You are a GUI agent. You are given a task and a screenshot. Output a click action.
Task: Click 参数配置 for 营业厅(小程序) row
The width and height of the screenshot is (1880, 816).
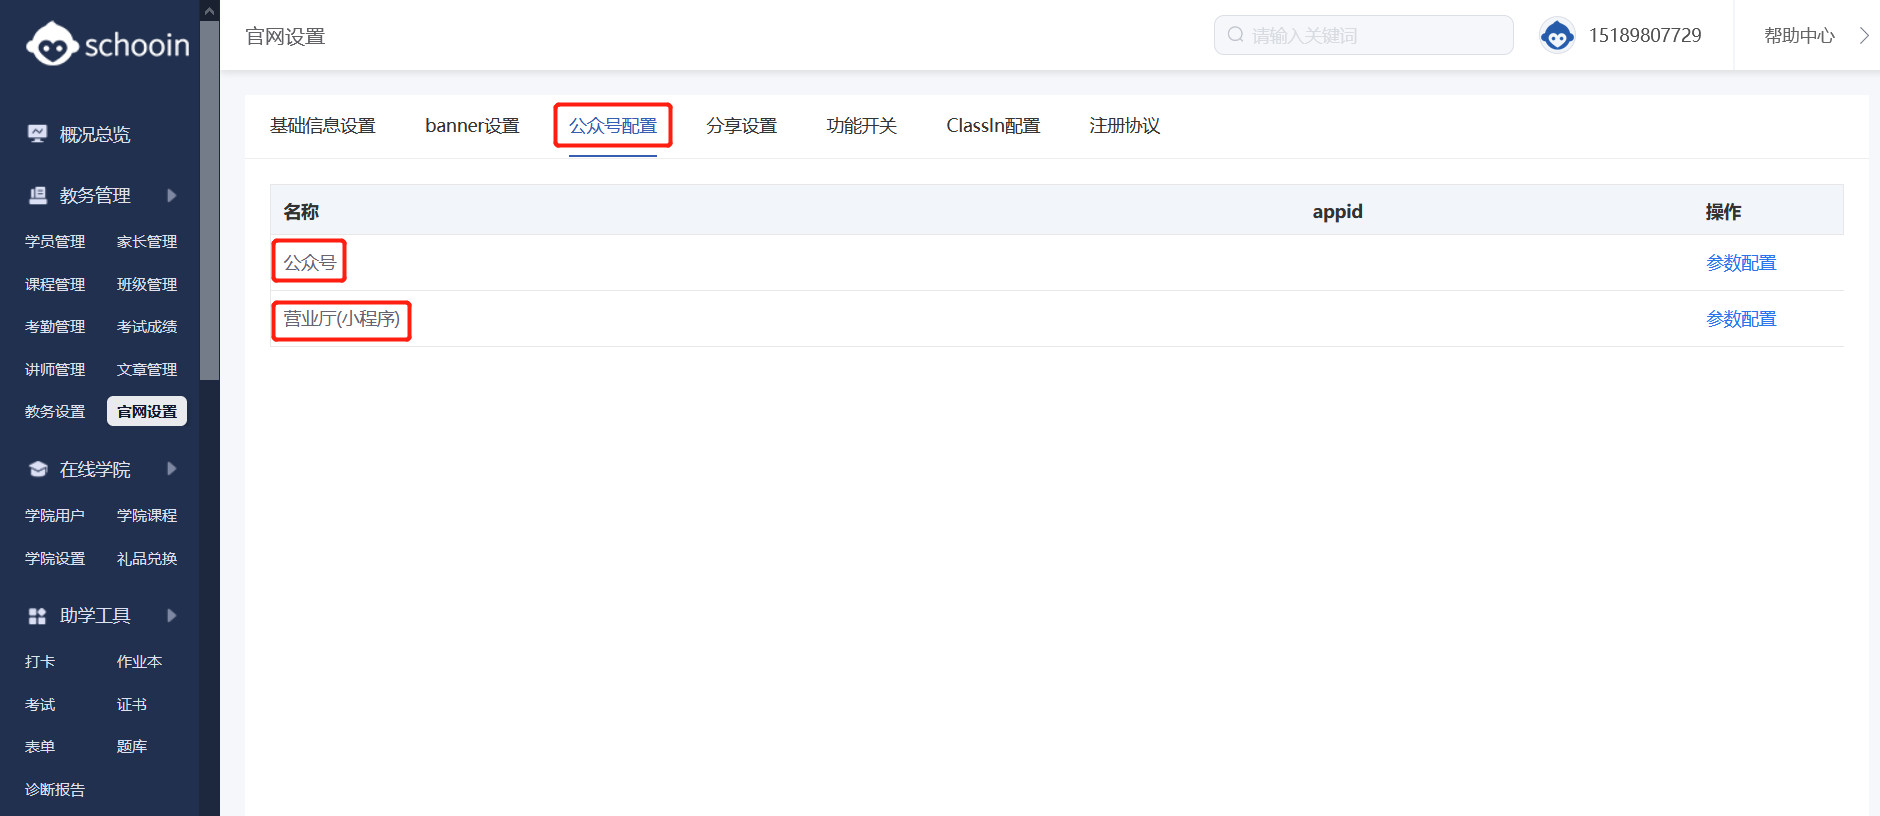[1741, 319]
